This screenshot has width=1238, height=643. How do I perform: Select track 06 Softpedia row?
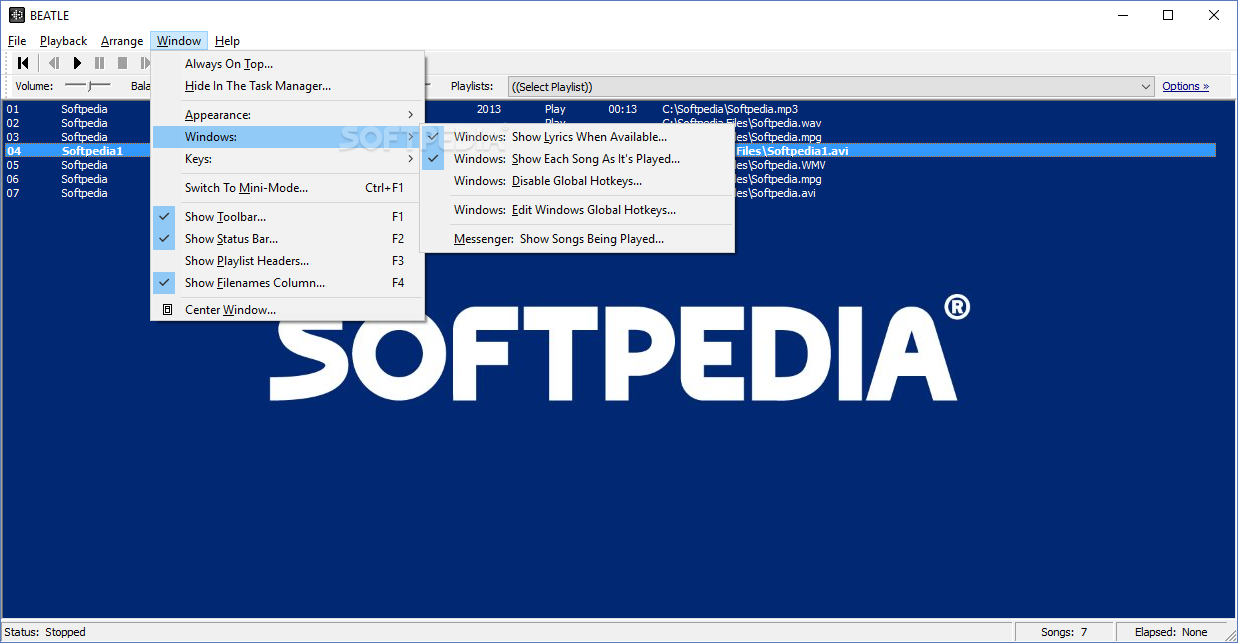click(609, 179)
